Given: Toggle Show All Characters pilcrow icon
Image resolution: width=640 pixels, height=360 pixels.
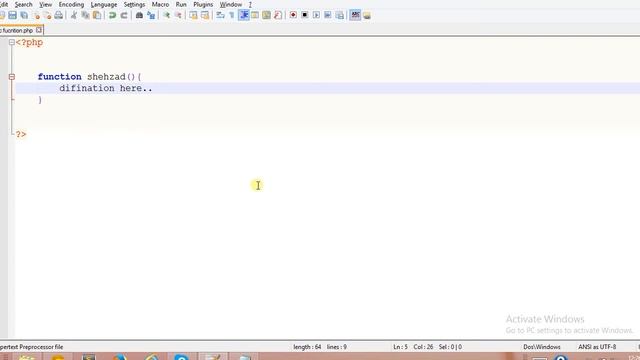Looking at the screenshot, I should tap(232, 16).
